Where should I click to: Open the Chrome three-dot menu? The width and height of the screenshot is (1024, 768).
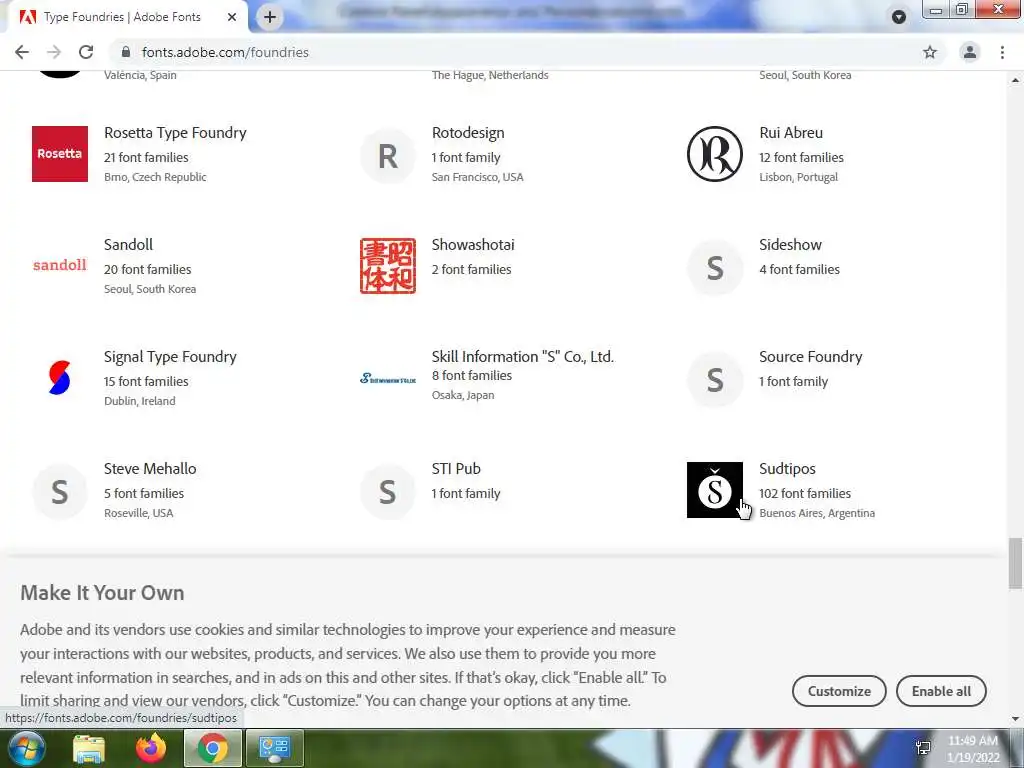click(1002, 52)
